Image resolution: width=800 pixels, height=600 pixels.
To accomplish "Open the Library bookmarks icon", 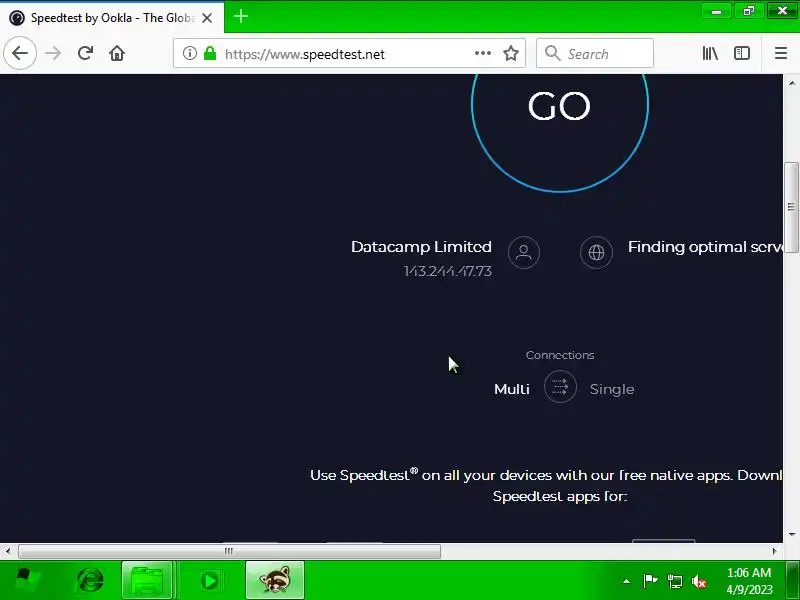I will pos(710,53).
